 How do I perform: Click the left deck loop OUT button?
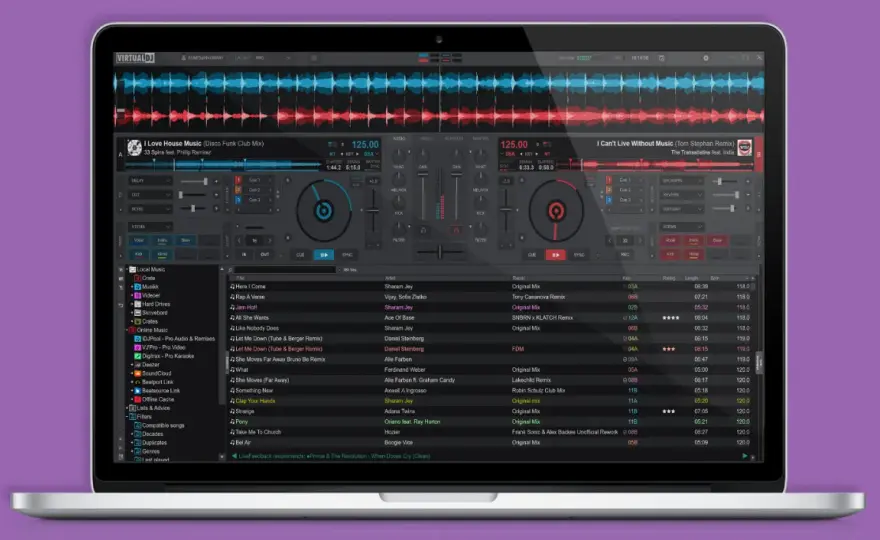click(x=264, y=255)
